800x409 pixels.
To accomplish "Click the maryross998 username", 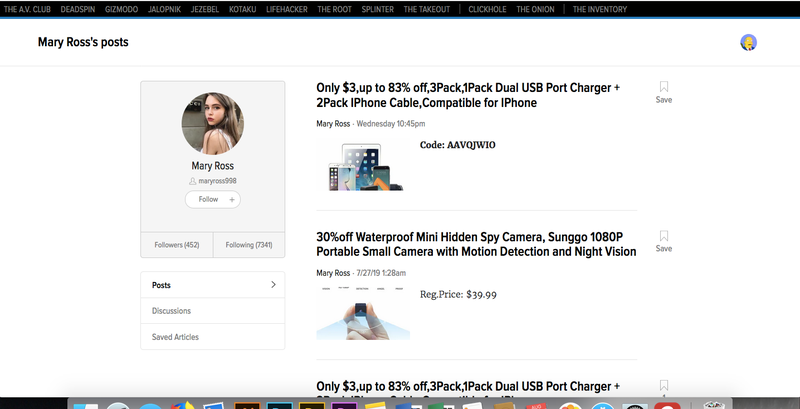I will [217, 181].
